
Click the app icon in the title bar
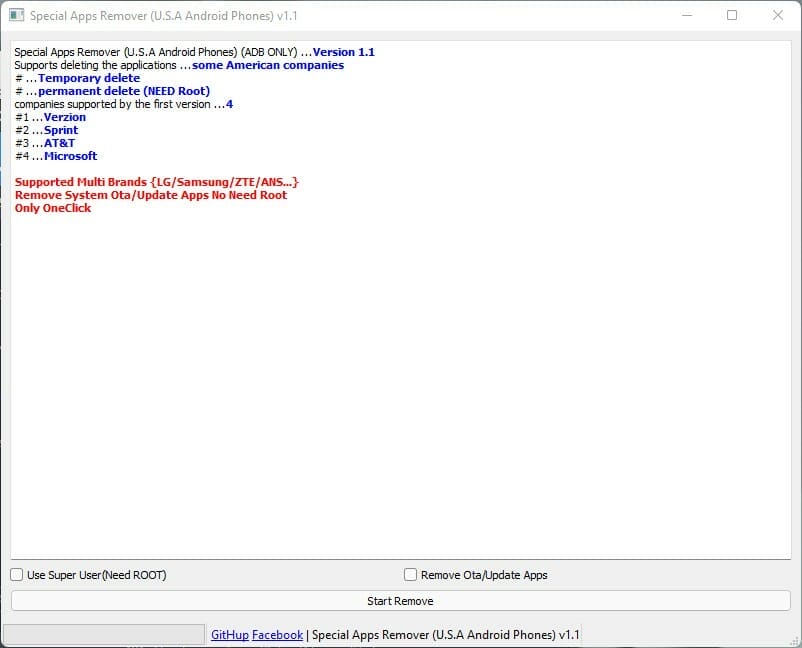(x=16, y=15)
